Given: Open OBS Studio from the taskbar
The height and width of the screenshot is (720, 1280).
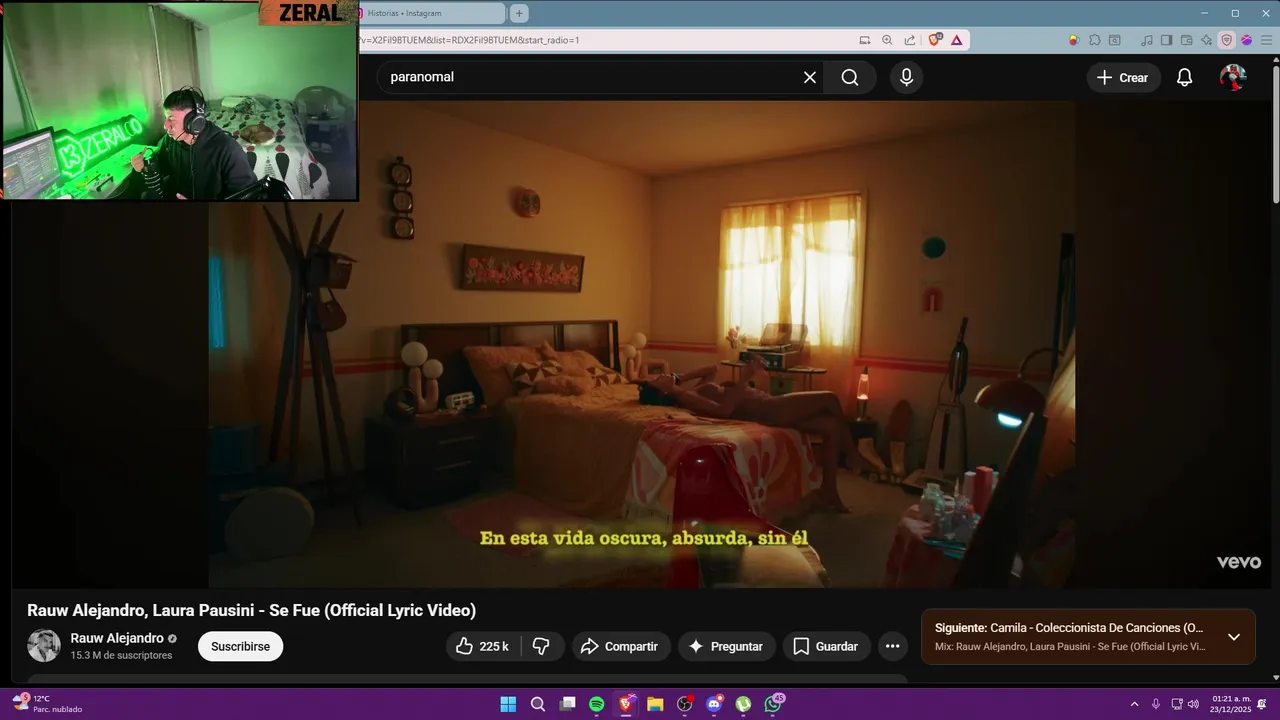Looking at the screenshot, I should [x=685, y=704].
